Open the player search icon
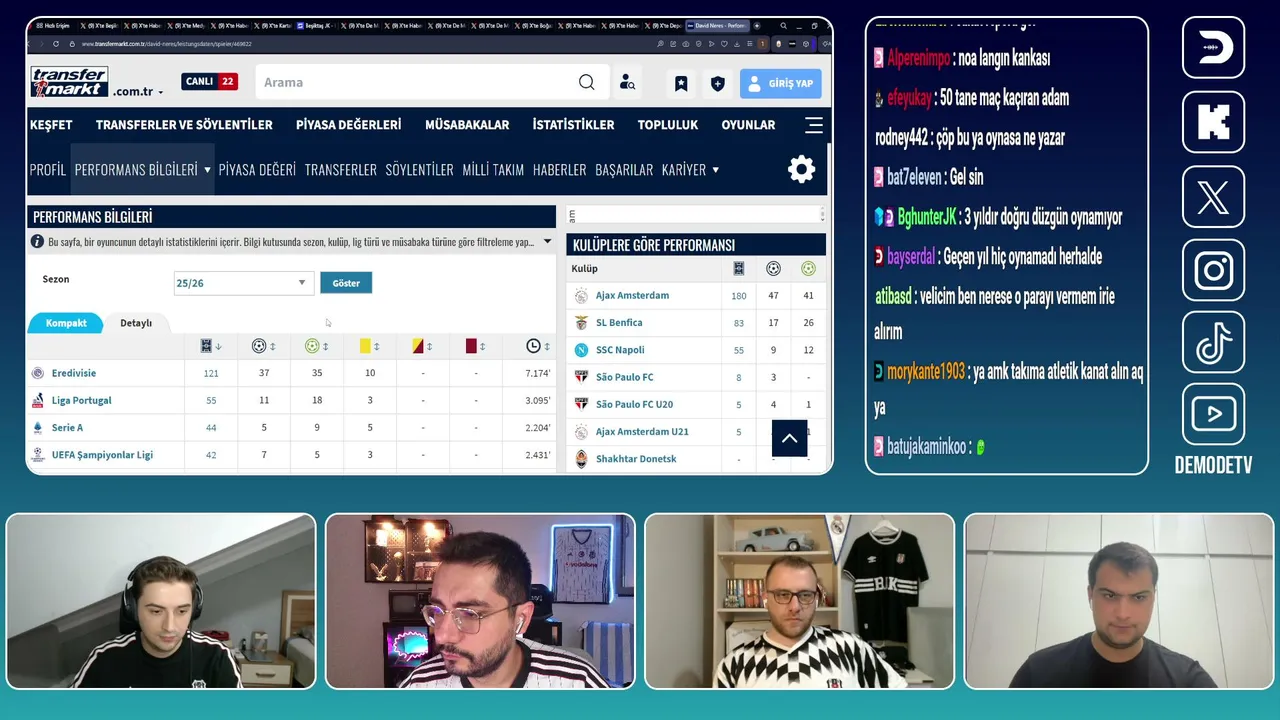The height and width of the screenshot is (720, 1280). (x=627, y=83)
